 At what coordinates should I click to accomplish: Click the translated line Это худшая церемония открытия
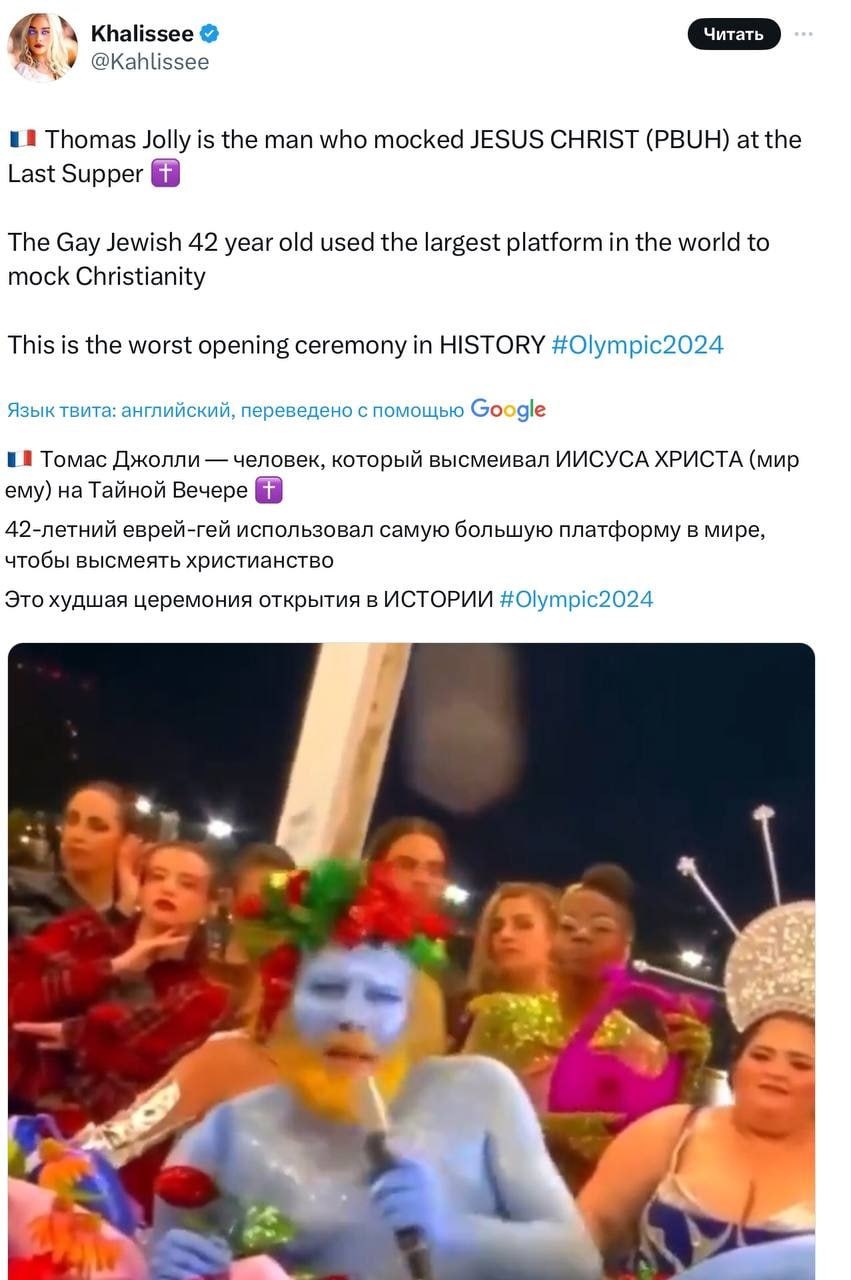(x=249, y=599)
